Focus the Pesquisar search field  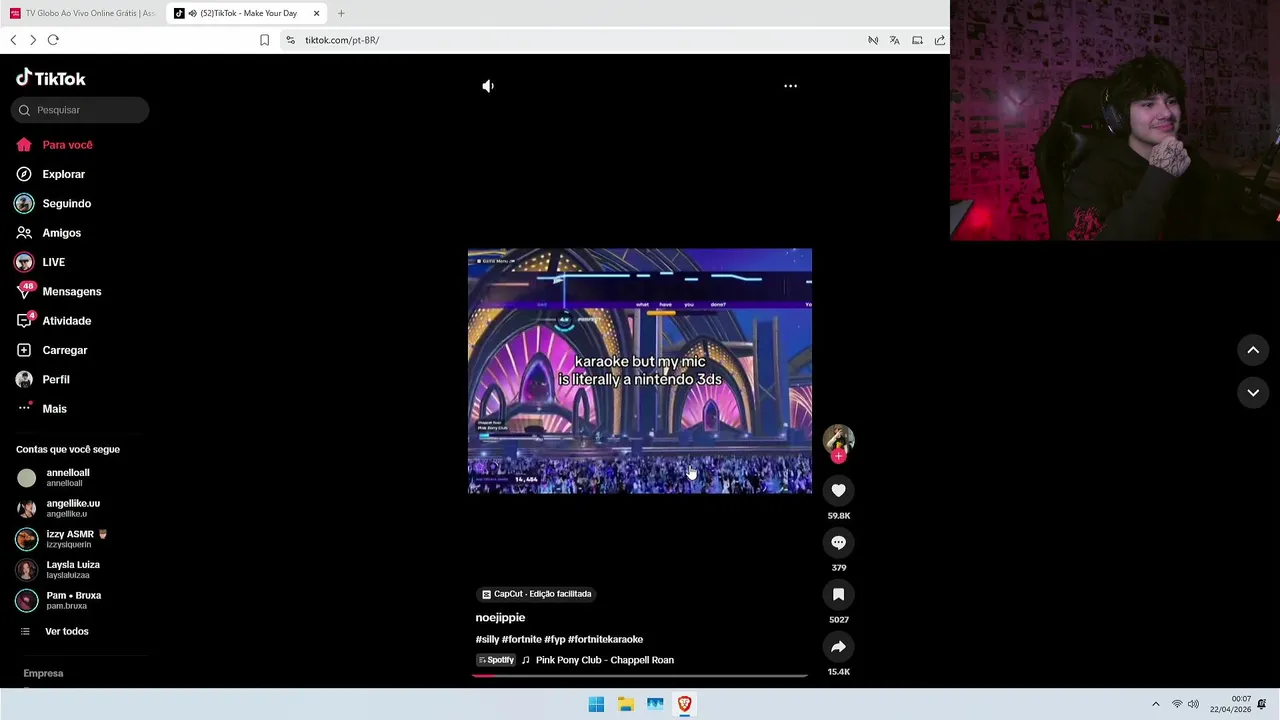tap(80, 110)
